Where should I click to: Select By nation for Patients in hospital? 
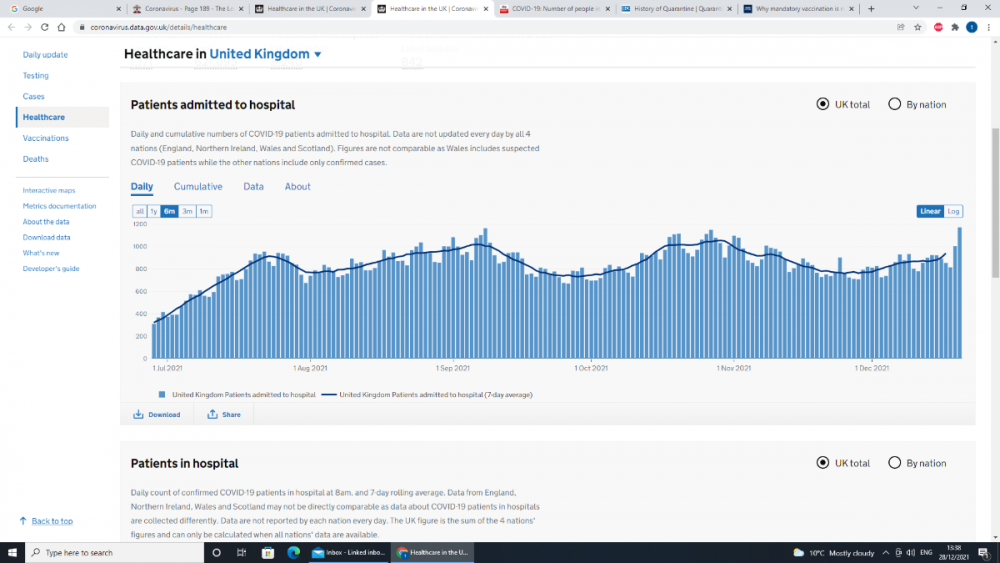pyautogui.click(x=895, y=463)
